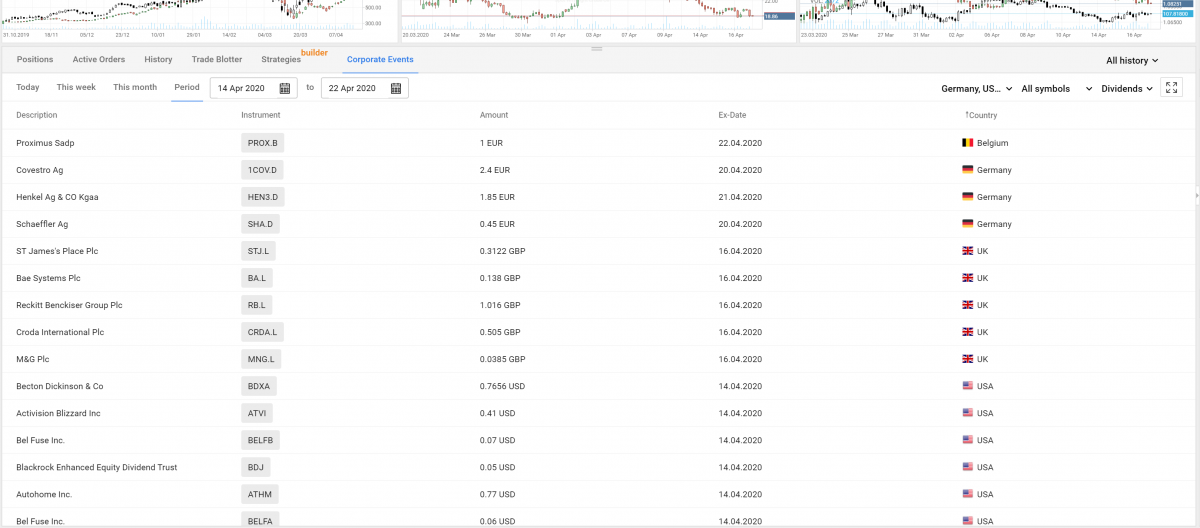Open calendar picker for 22 Apr 2020 date

[396, 88]
